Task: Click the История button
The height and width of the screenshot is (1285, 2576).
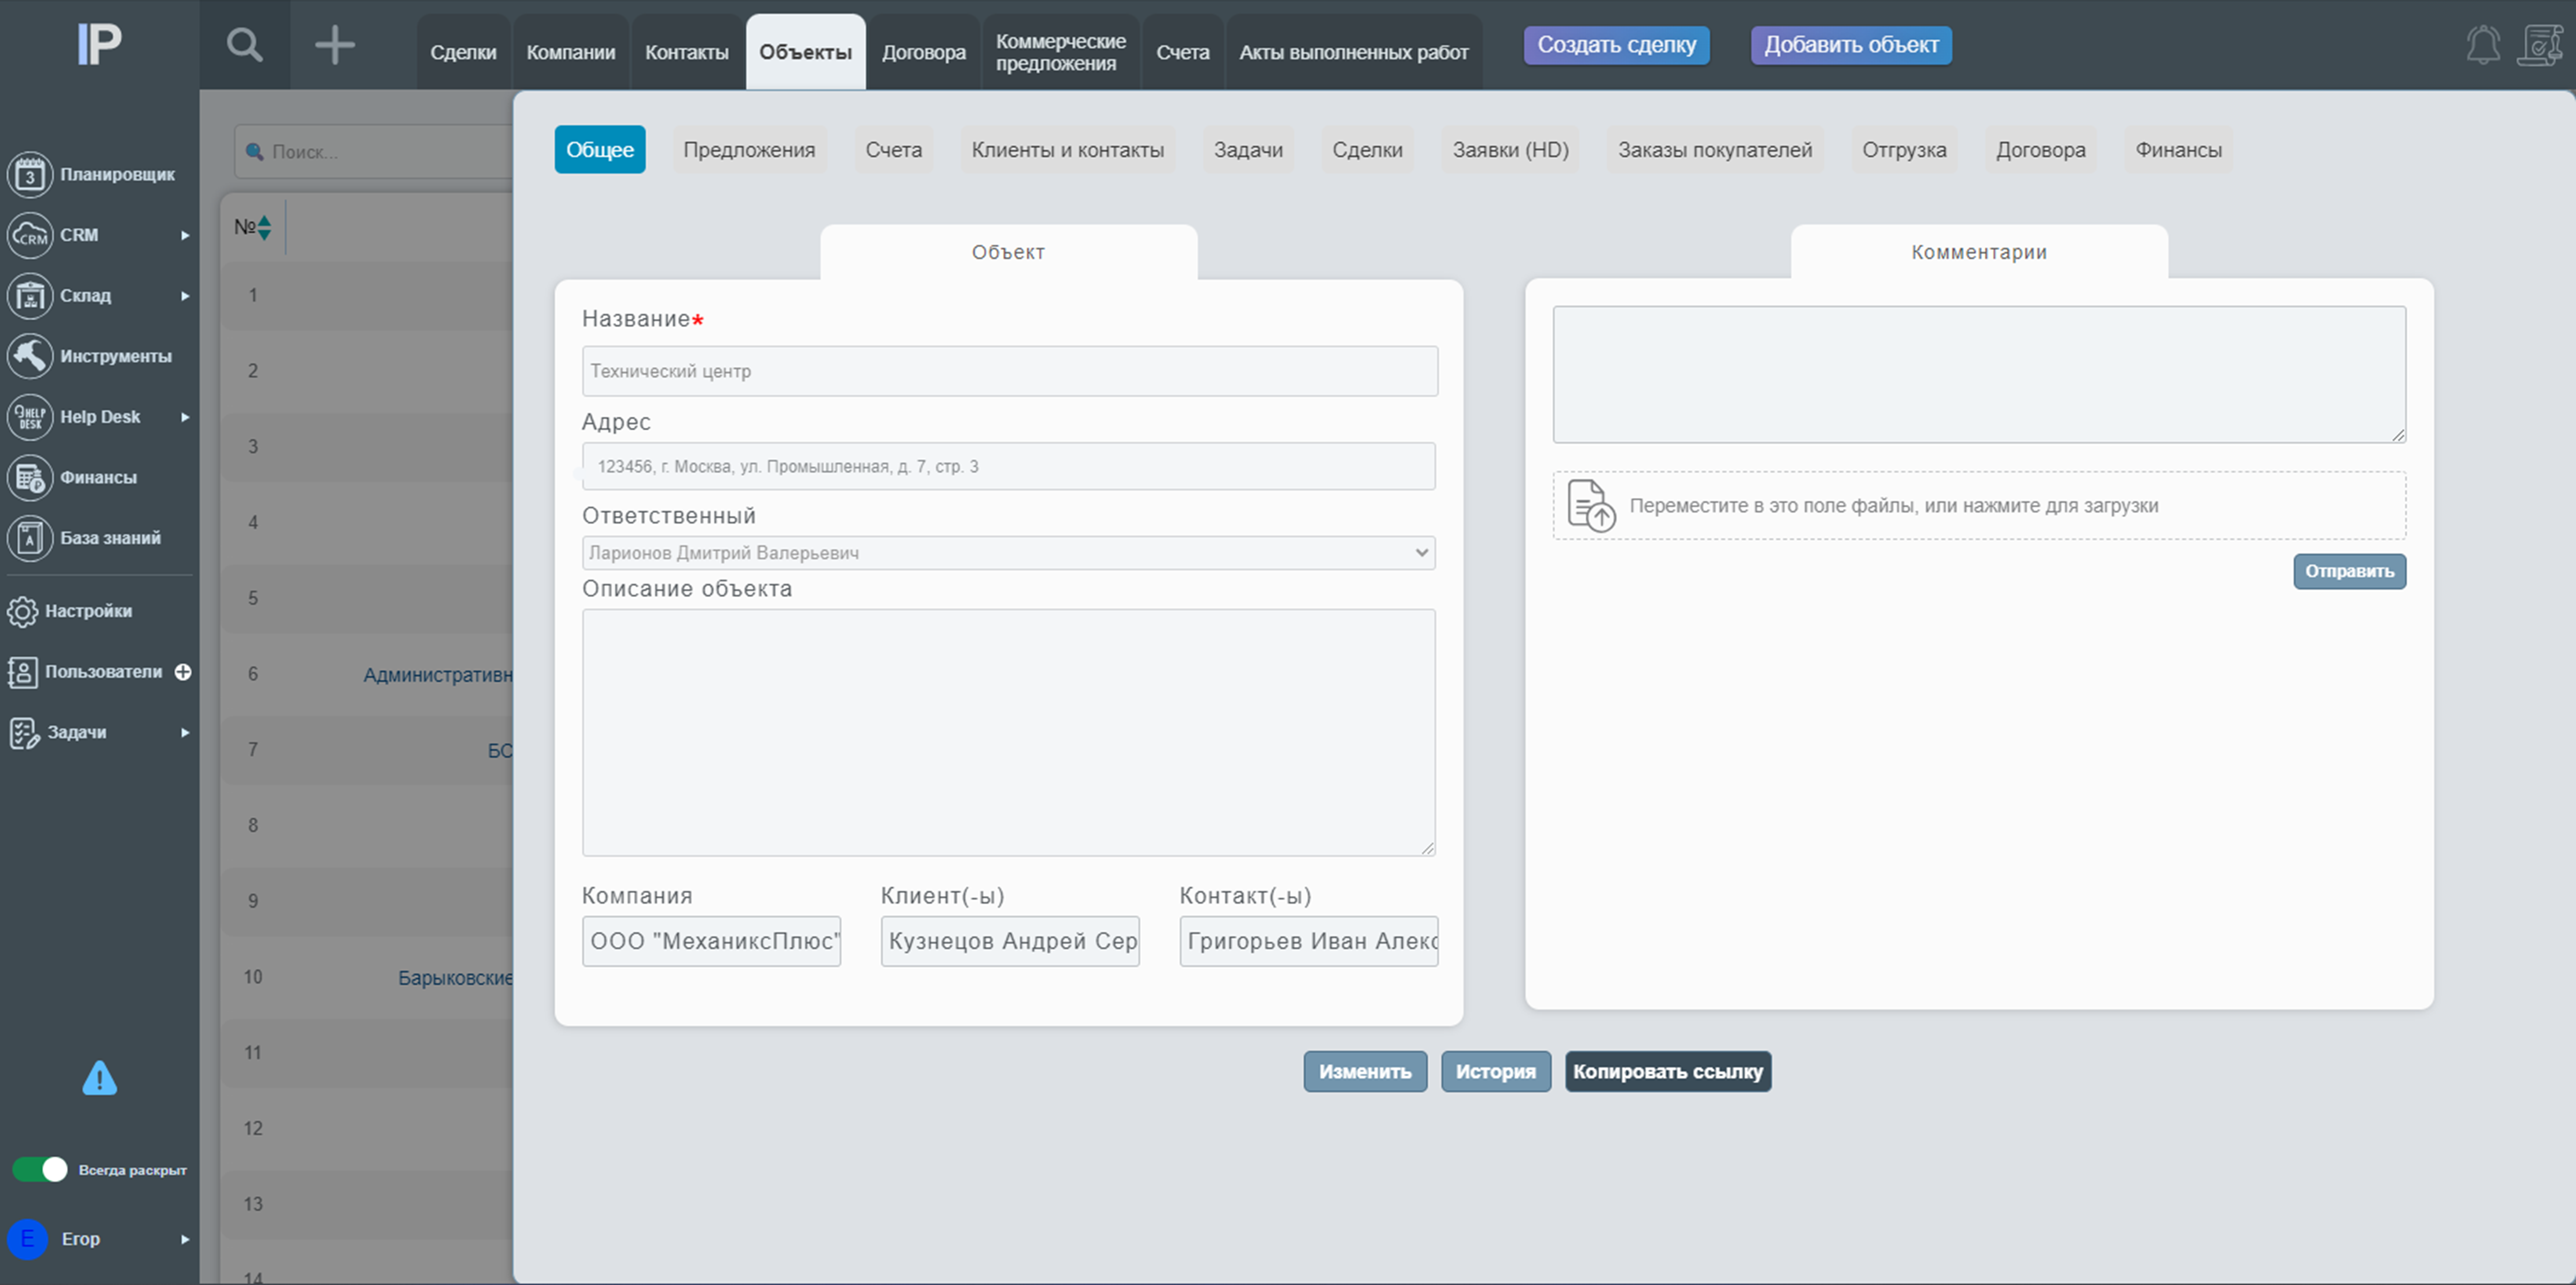Action: click(1496, 1071)
